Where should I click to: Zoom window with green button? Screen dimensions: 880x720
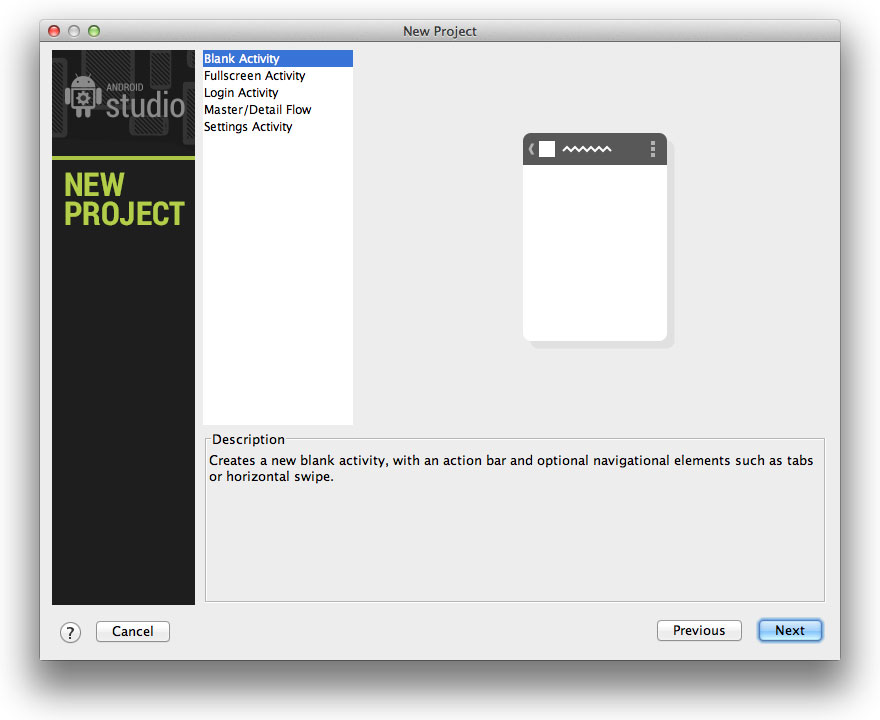[94, 31]
